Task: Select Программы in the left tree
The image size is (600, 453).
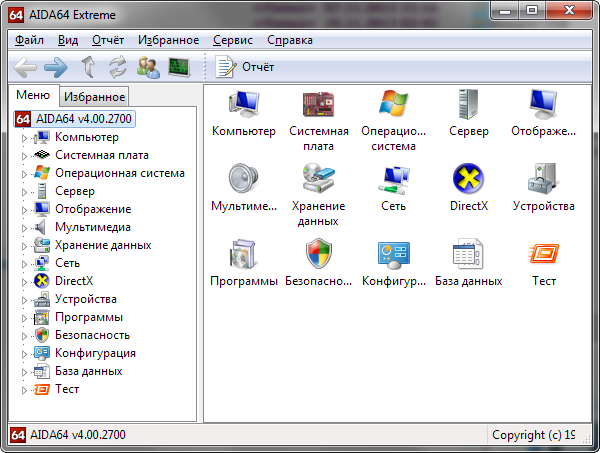Action: pyautogui.click(x=89, y=317)
